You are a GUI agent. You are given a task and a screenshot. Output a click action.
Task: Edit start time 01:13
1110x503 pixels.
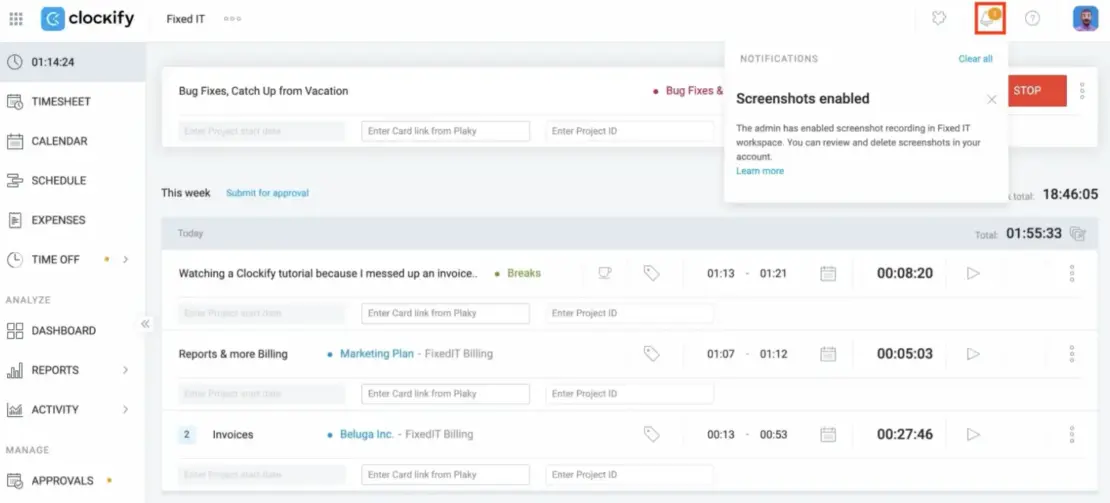pyautogui.click(x=721, y=274)
